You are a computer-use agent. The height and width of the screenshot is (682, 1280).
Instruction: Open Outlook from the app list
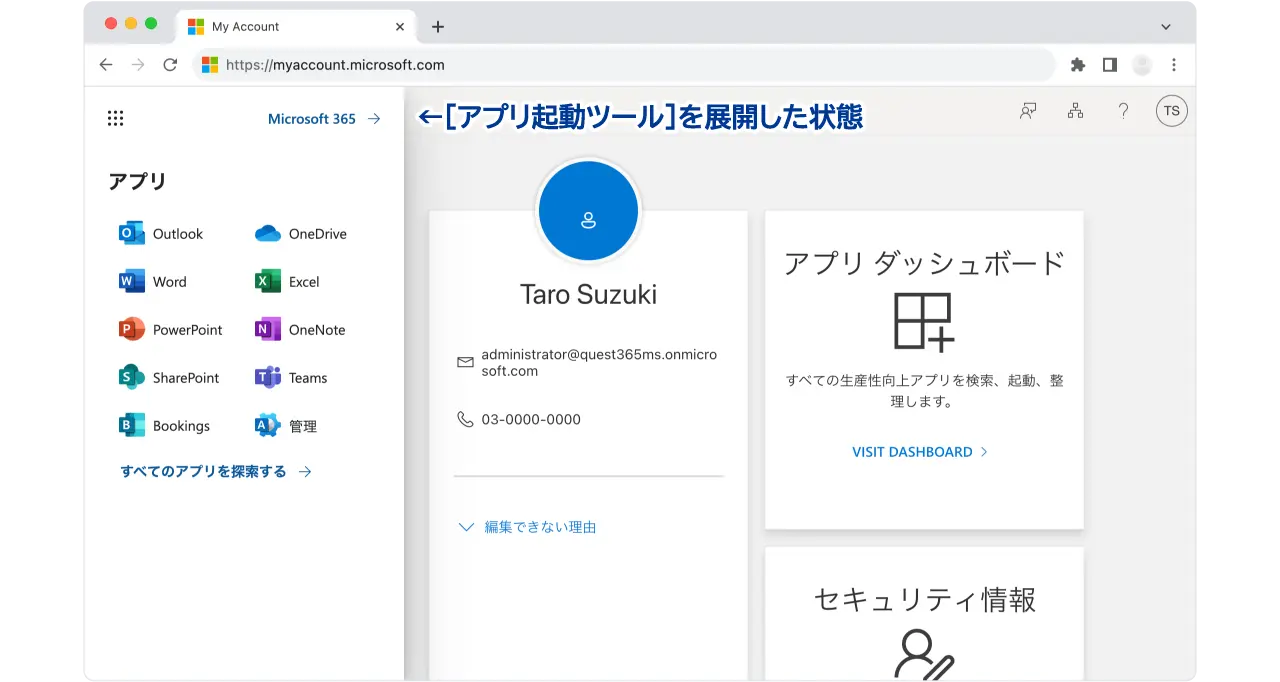tap(160, 233)
